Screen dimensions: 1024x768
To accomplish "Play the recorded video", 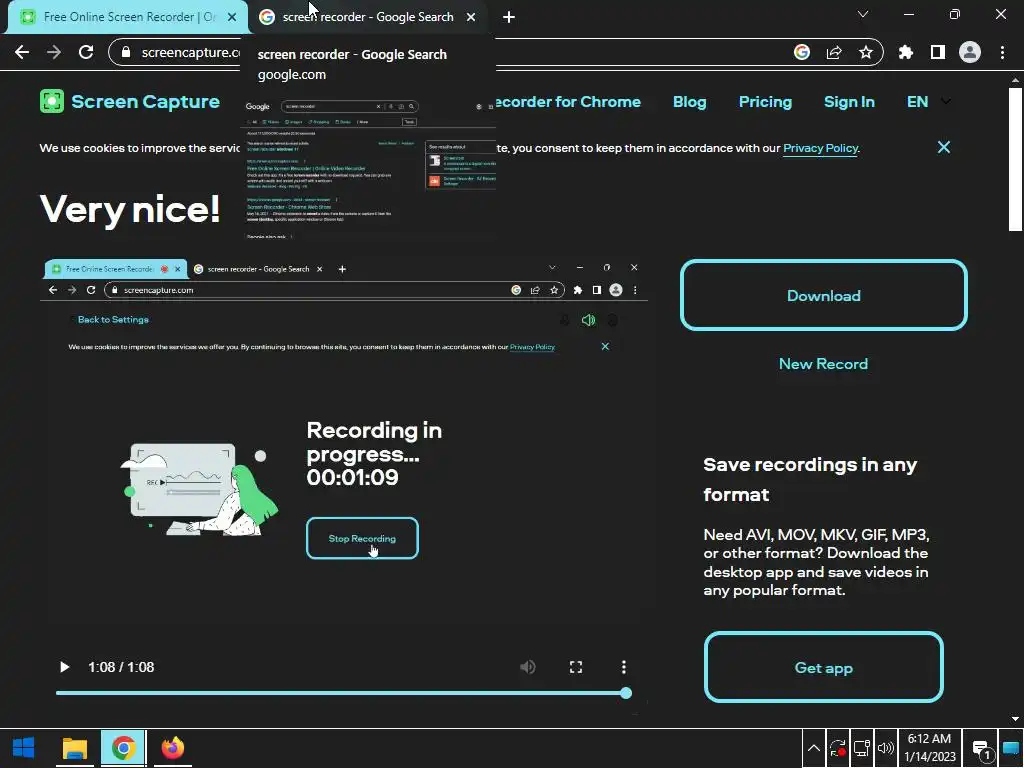I will [x=64, y=667].
